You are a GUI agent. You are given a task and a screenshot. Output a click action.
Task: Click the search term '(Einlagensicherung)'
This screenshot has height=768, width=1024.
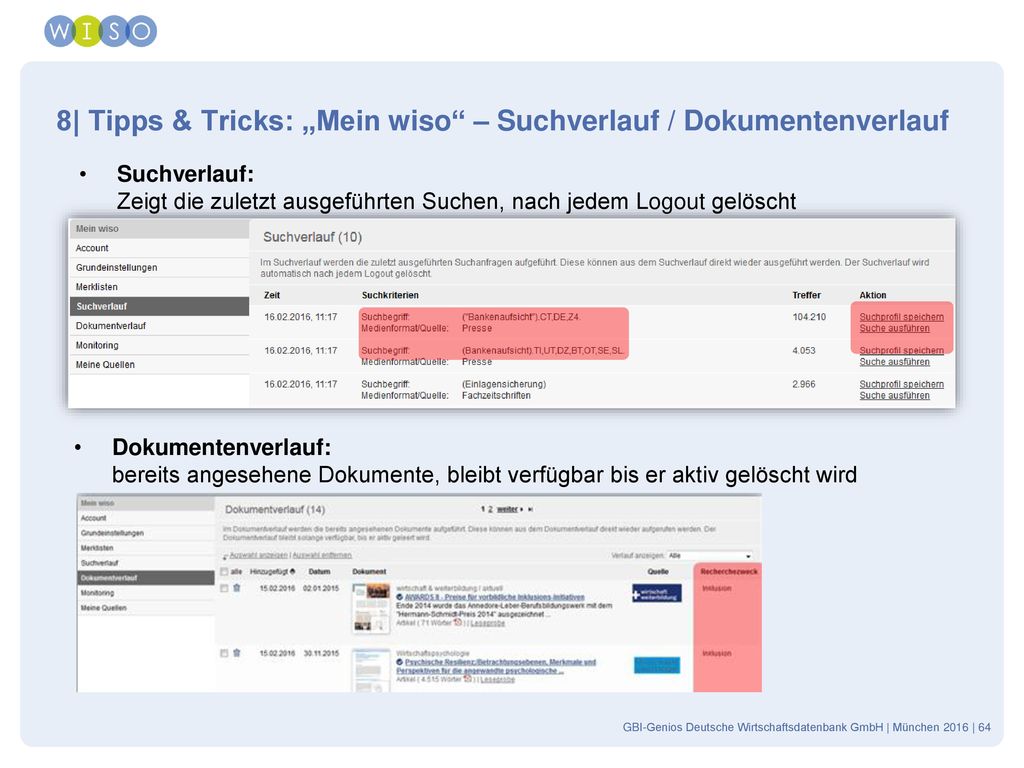click(504, 384)
